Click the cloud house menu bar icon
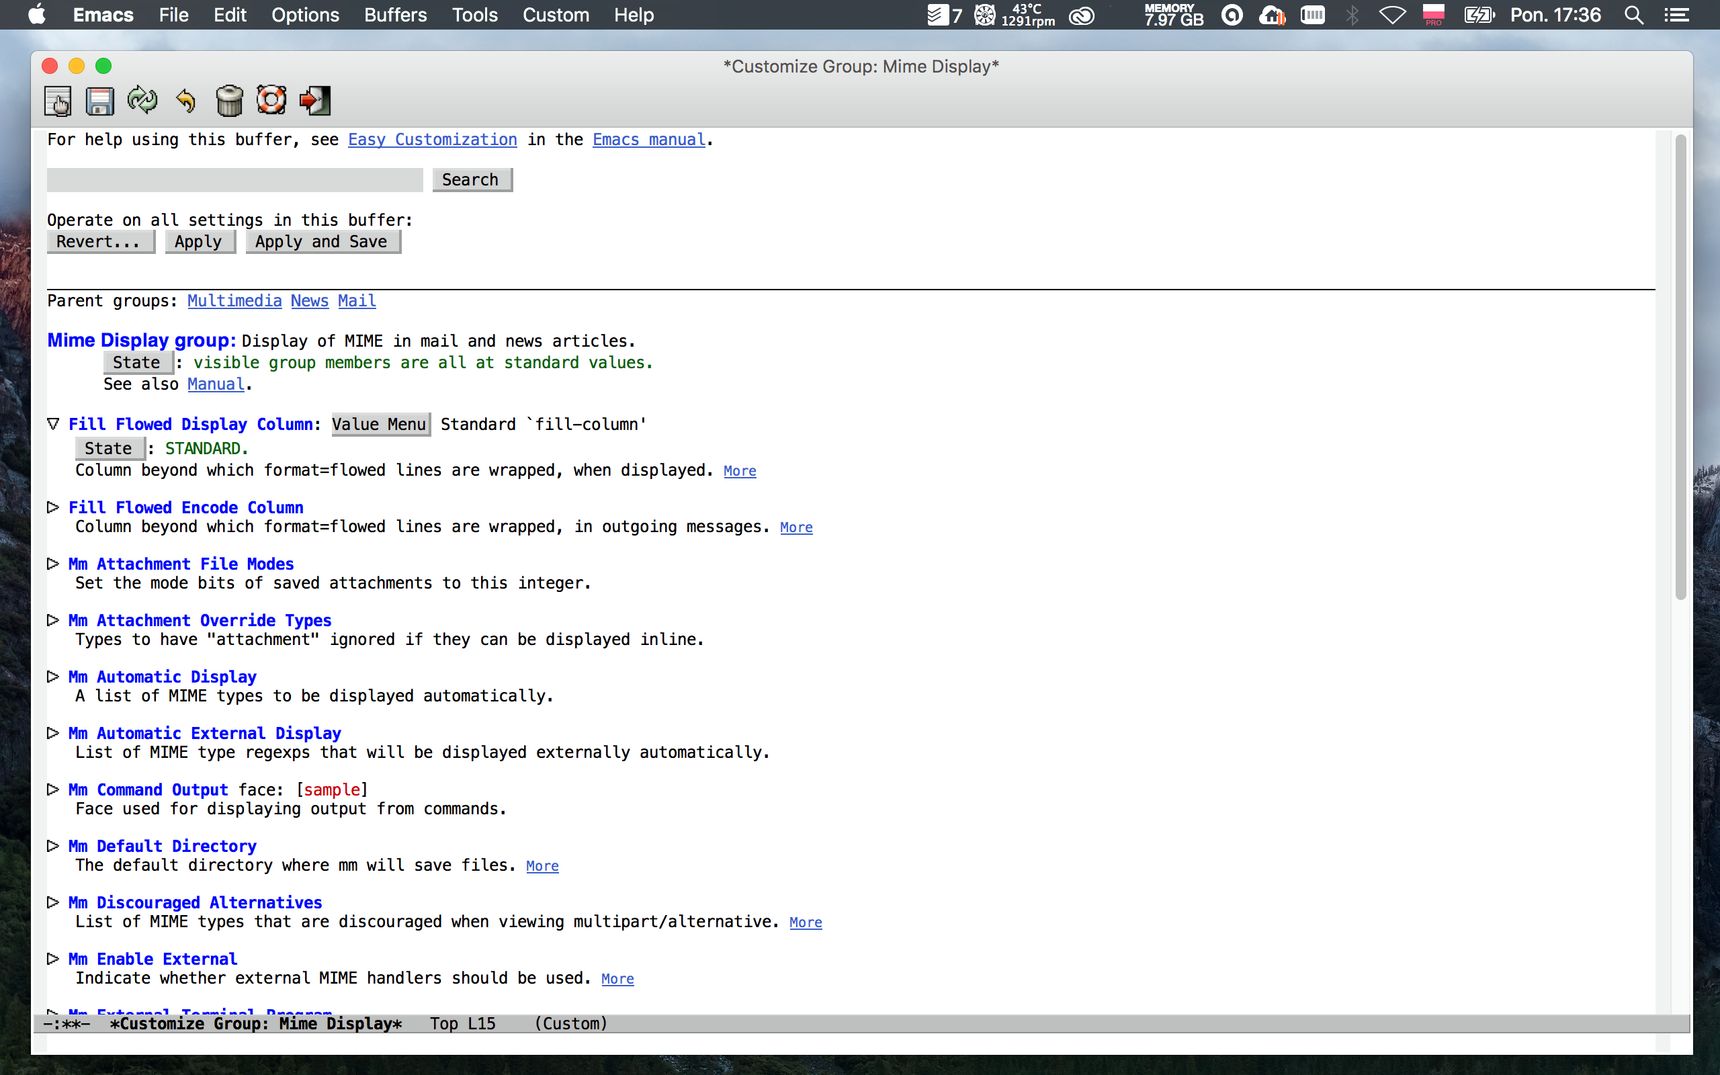1720x1075 pixels. click(x=1272, y=15)
